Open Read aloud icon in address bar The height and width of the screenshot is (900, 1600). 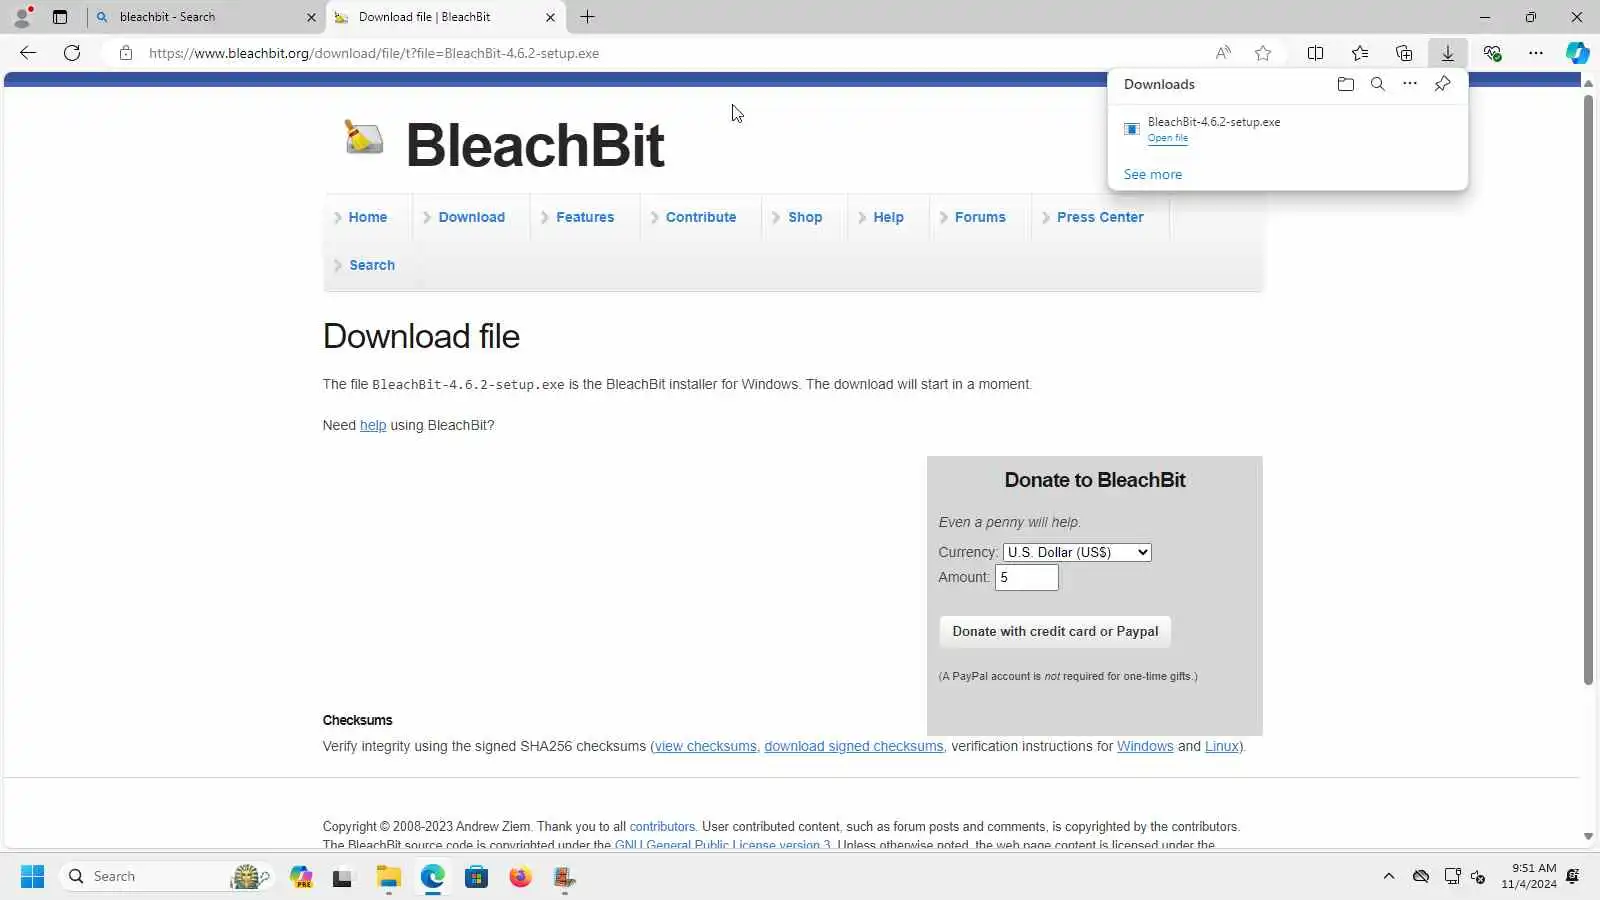1223,53
